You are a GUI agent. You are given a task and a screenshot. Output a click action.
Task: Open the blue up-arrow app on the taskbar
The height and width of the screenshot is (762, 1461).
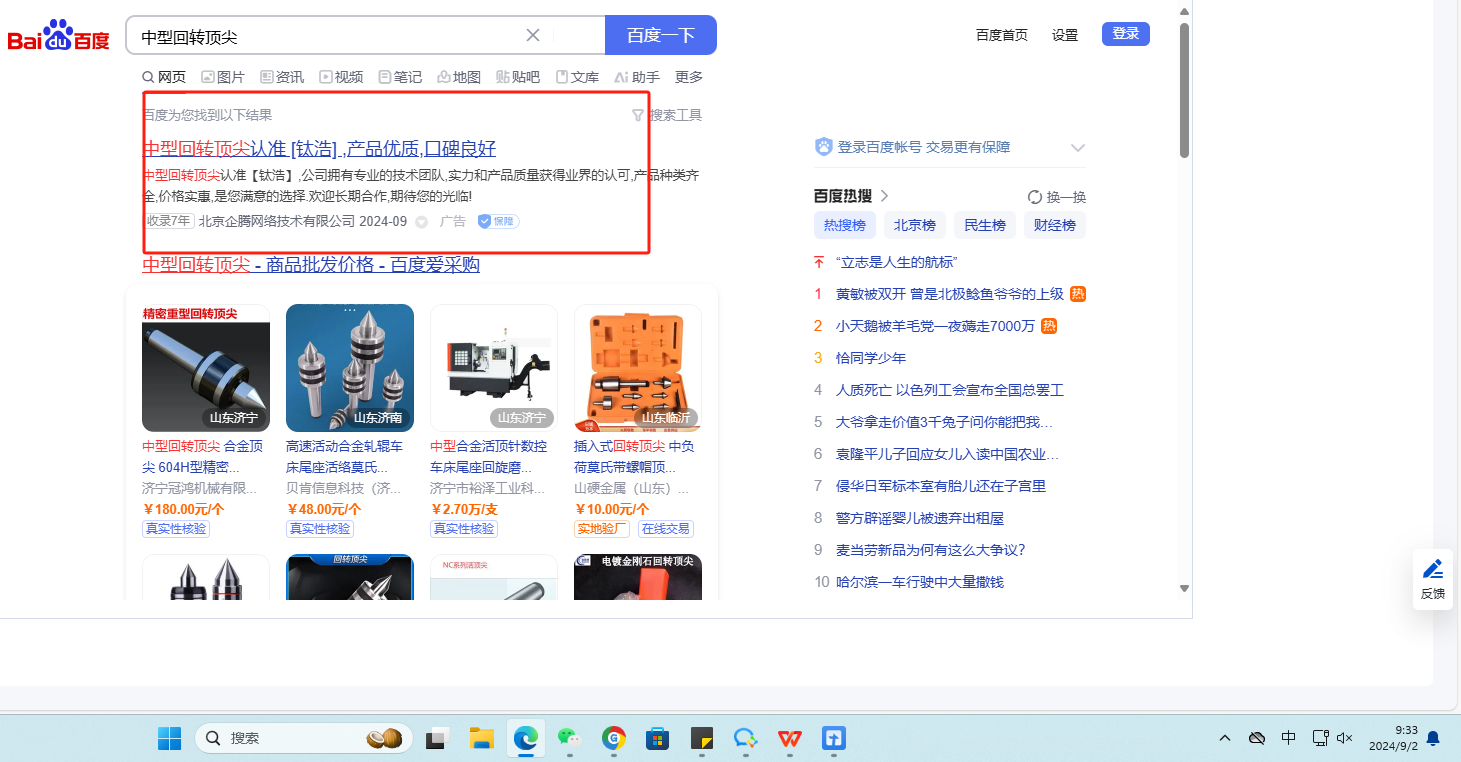[x=834, y=739]
